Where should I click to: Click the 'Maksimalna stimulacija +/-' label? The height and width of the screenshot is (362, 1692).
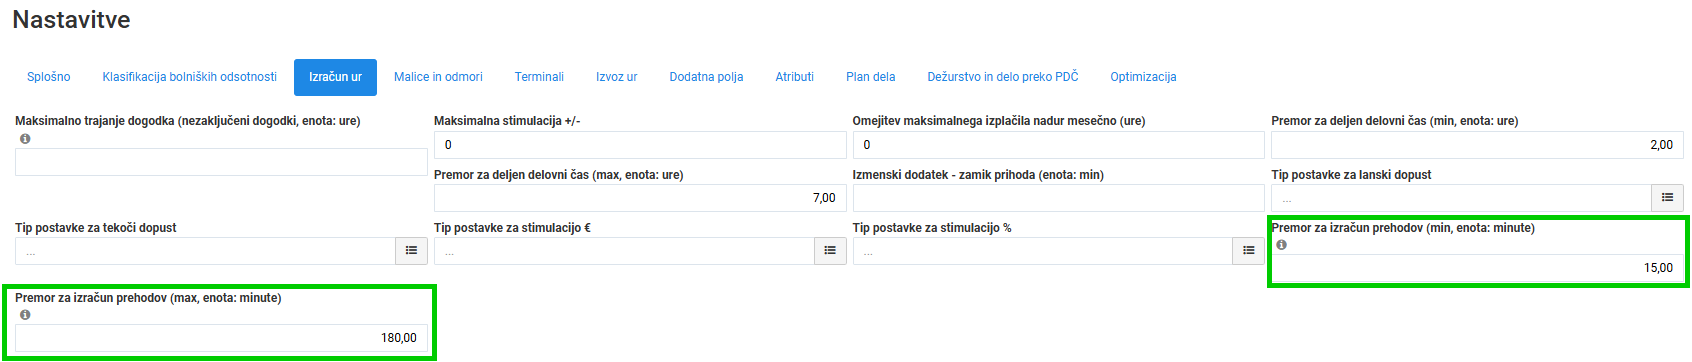tap(507, 121)
